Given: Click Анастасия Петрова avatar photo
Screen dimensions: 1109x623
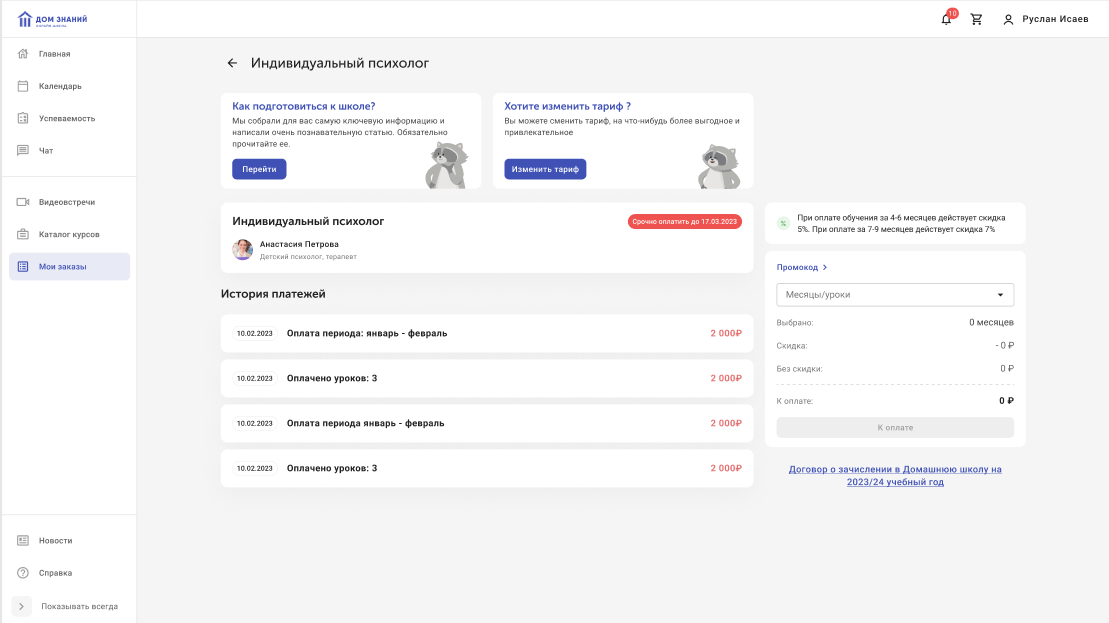Looking at the screenshot, I should point(243,250).
